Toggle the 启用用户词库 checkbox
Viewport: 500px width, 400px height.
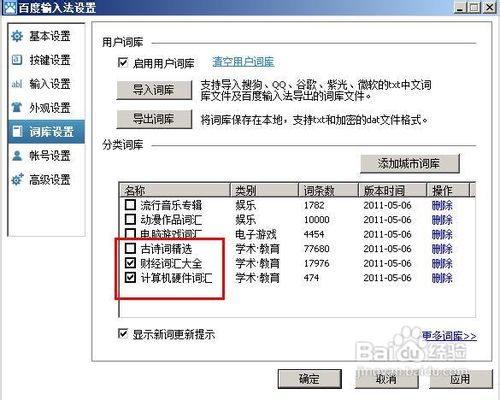pos(123,63)
